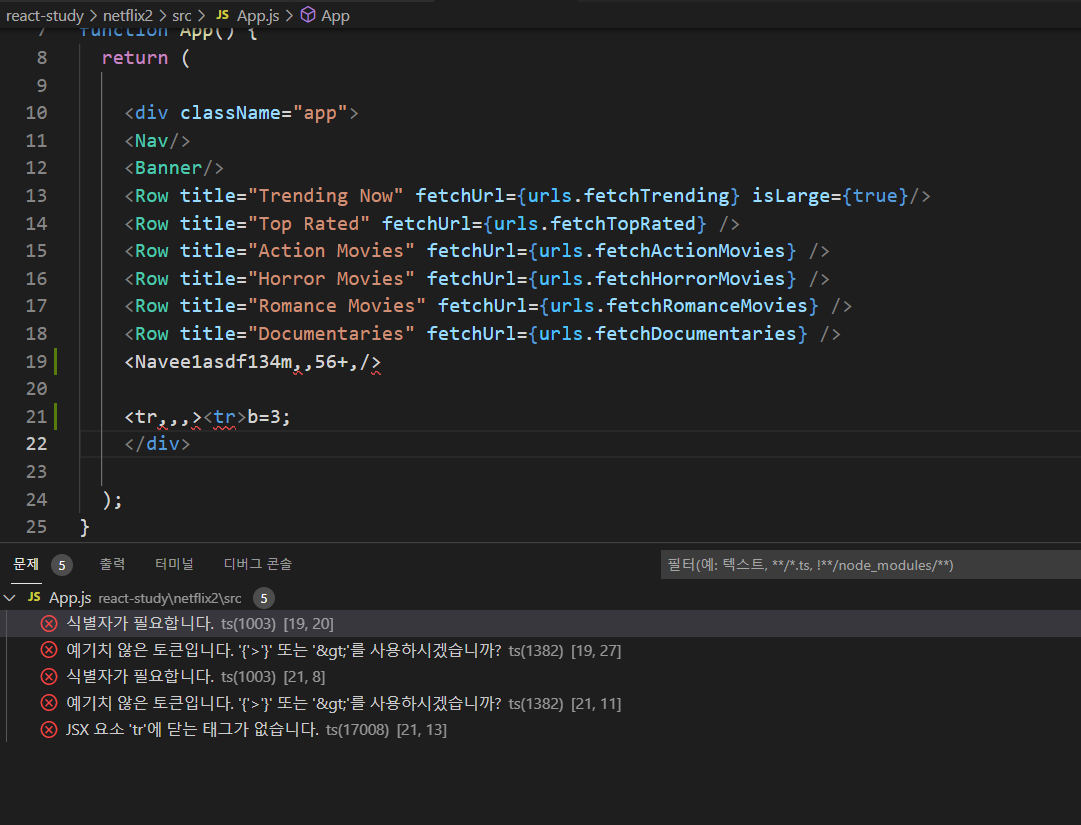
Task: Select the App symbol breadcrumb
Action: 335,15
